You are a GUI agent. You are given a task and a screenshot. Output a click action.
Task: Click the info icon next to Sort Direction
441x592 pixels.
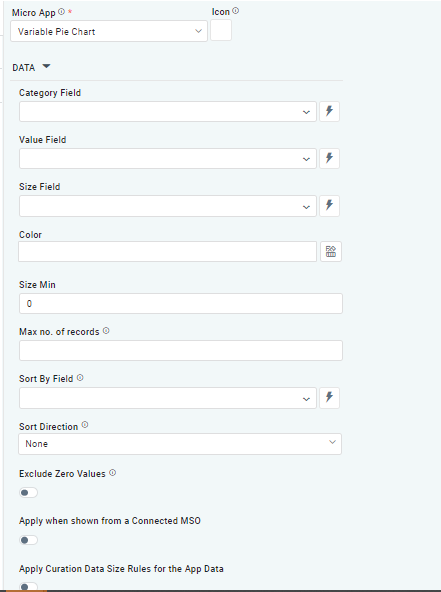pyautogui.click(x=85, y=425)
